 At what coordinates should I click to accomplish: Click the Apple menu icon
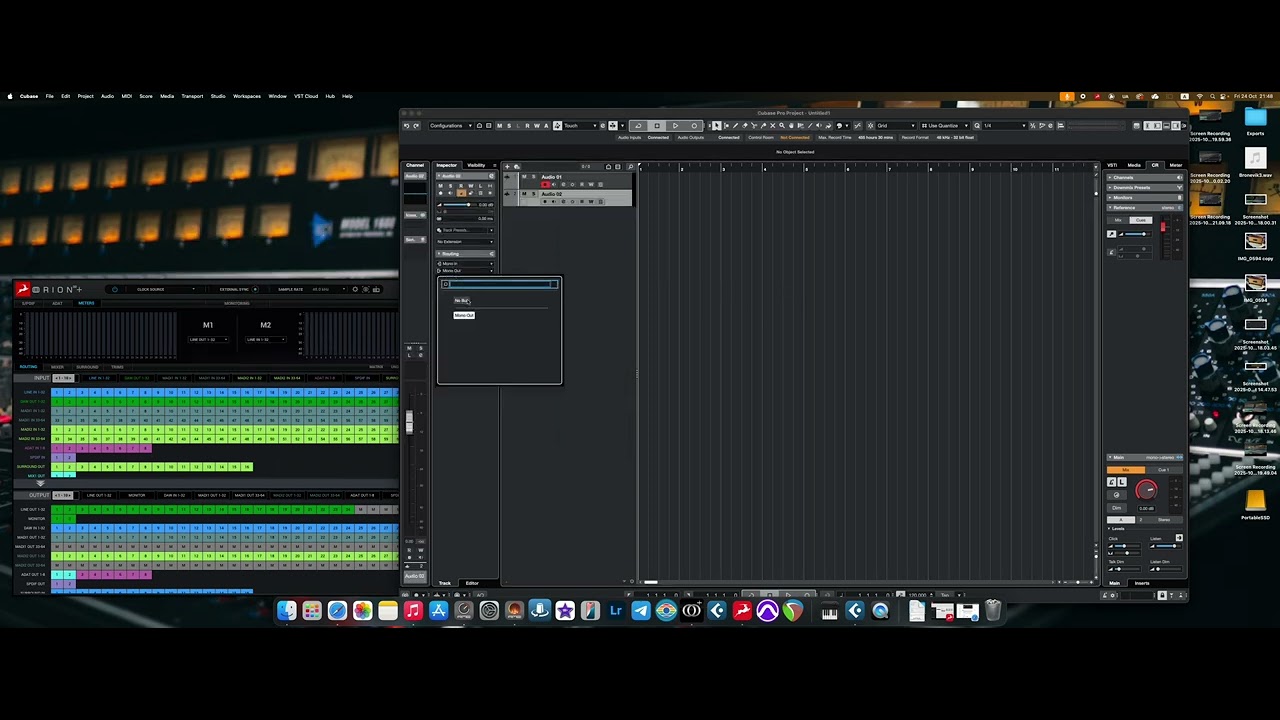(10, 96)
